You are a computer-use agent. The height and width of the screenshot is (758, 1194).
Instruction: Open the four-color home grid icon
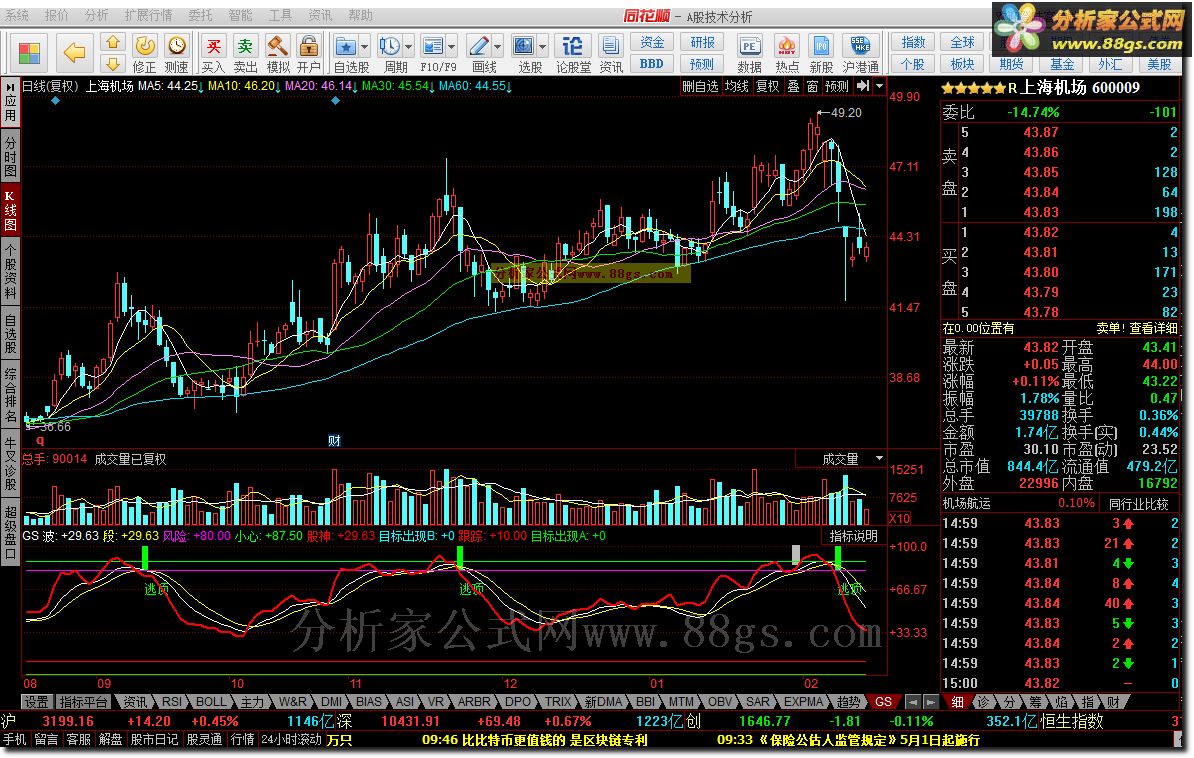tap(30, 53)
